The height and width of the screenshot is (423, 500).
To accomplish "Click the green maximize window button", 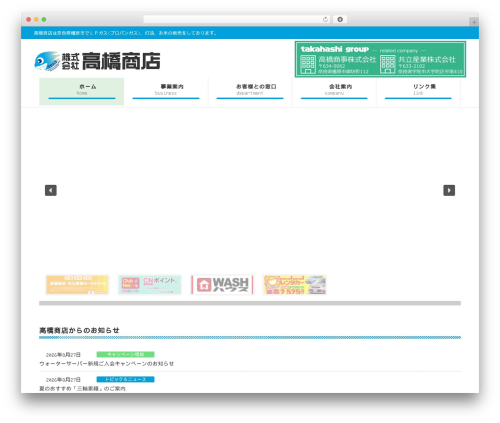I will (44, 19).
